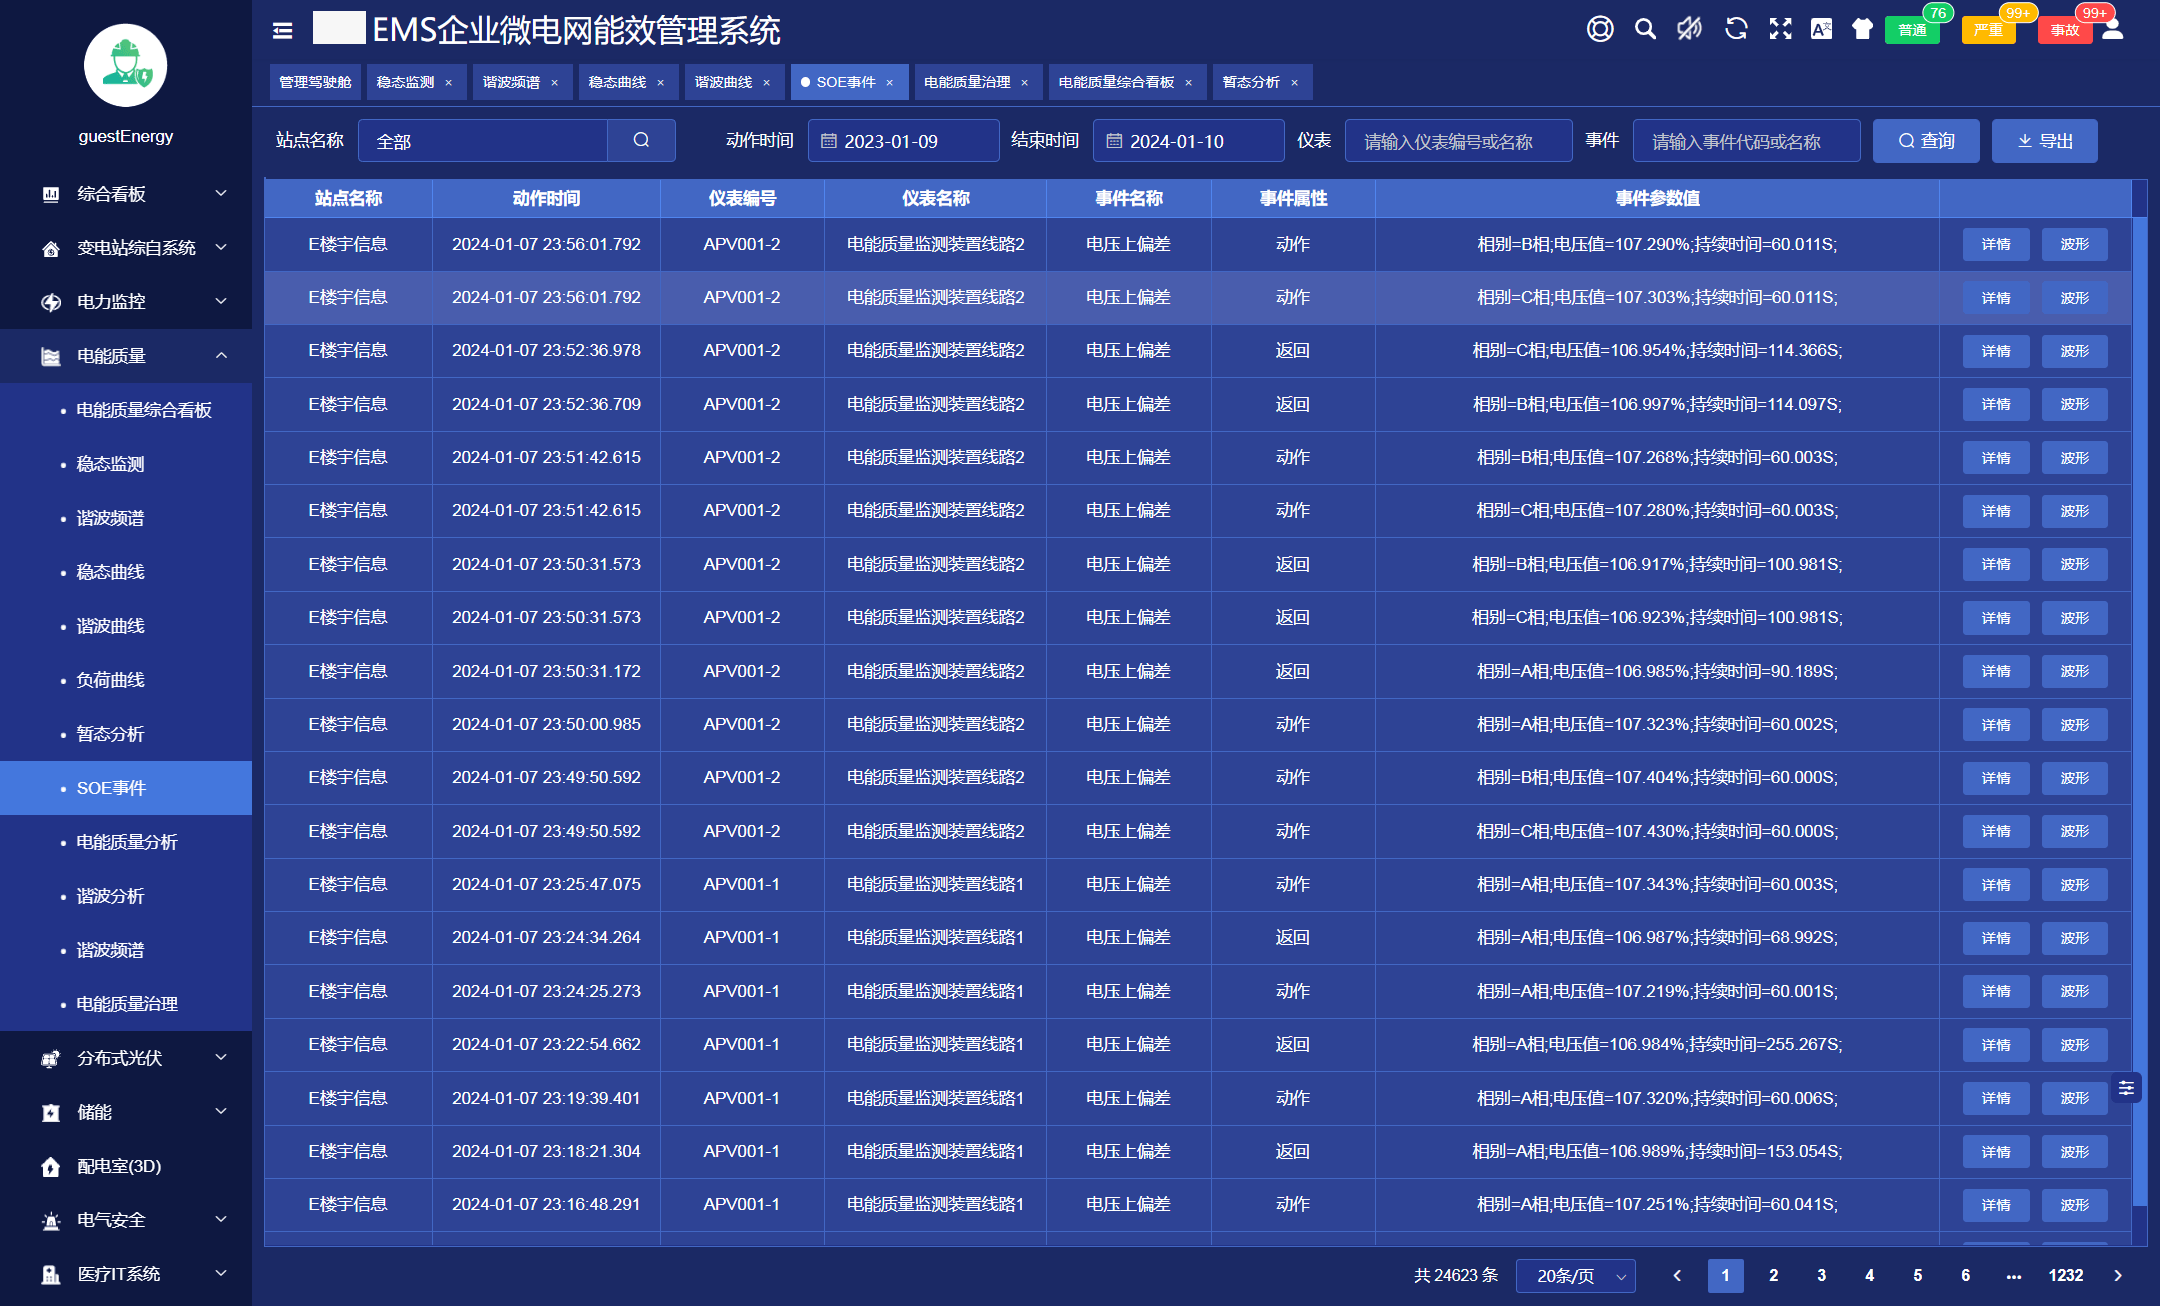Screen dimensions: 2160x1306
Task: Switch to the 暂态分析 tab
Action: pyautogui.click(x=1251, y=82)
